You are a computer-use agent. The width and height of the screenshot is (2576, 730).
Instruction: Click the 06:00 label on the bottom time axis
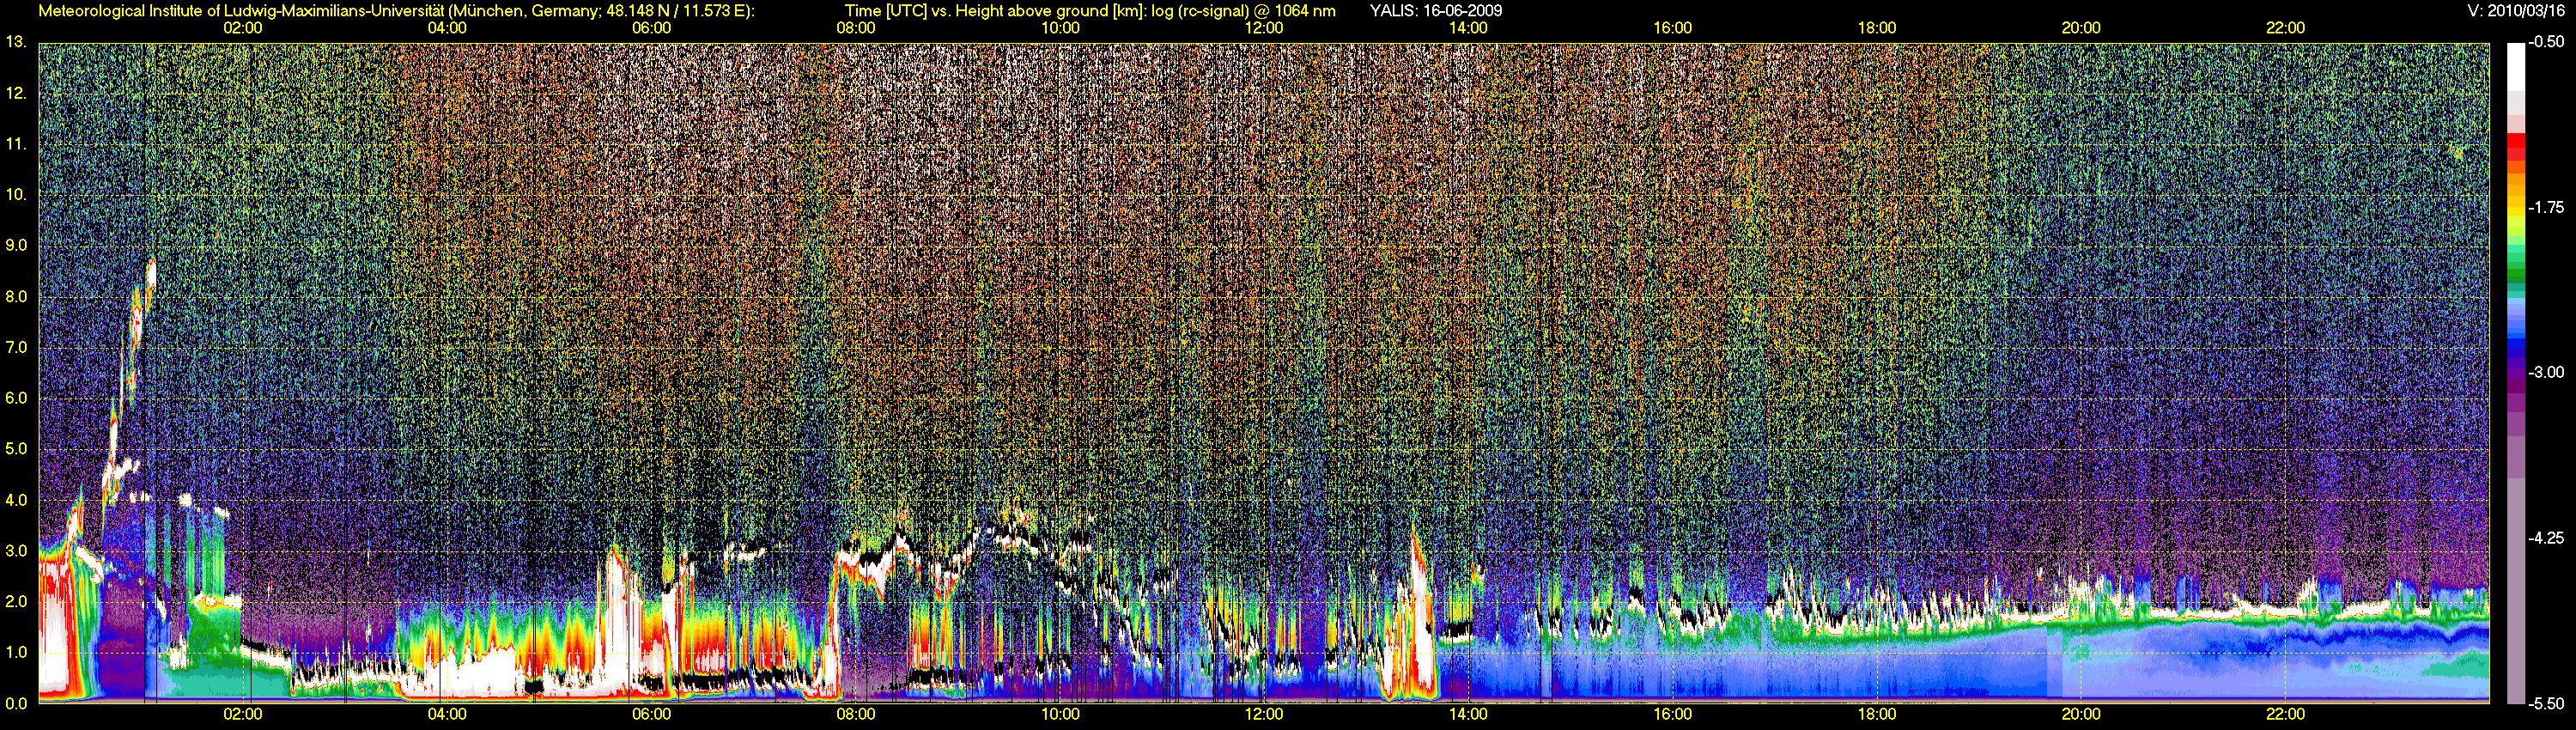pos(651,714)
